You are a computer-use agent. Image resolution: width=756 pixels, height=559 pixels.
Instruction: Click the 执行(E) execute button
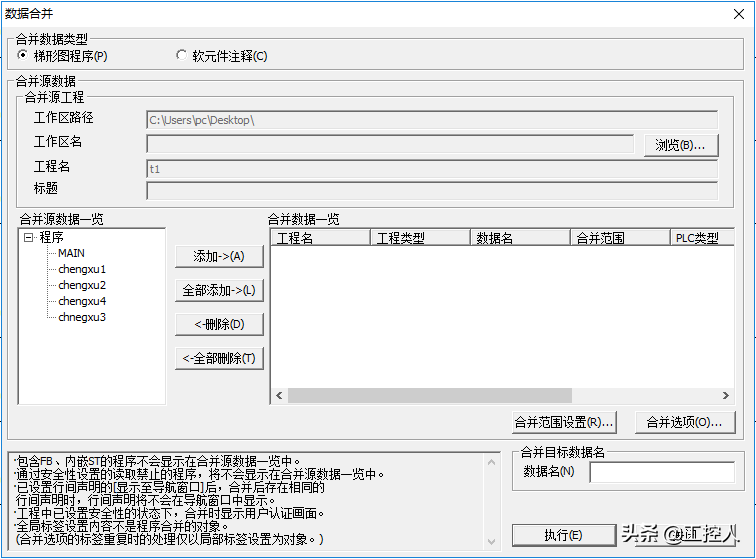tap(564, 535)
